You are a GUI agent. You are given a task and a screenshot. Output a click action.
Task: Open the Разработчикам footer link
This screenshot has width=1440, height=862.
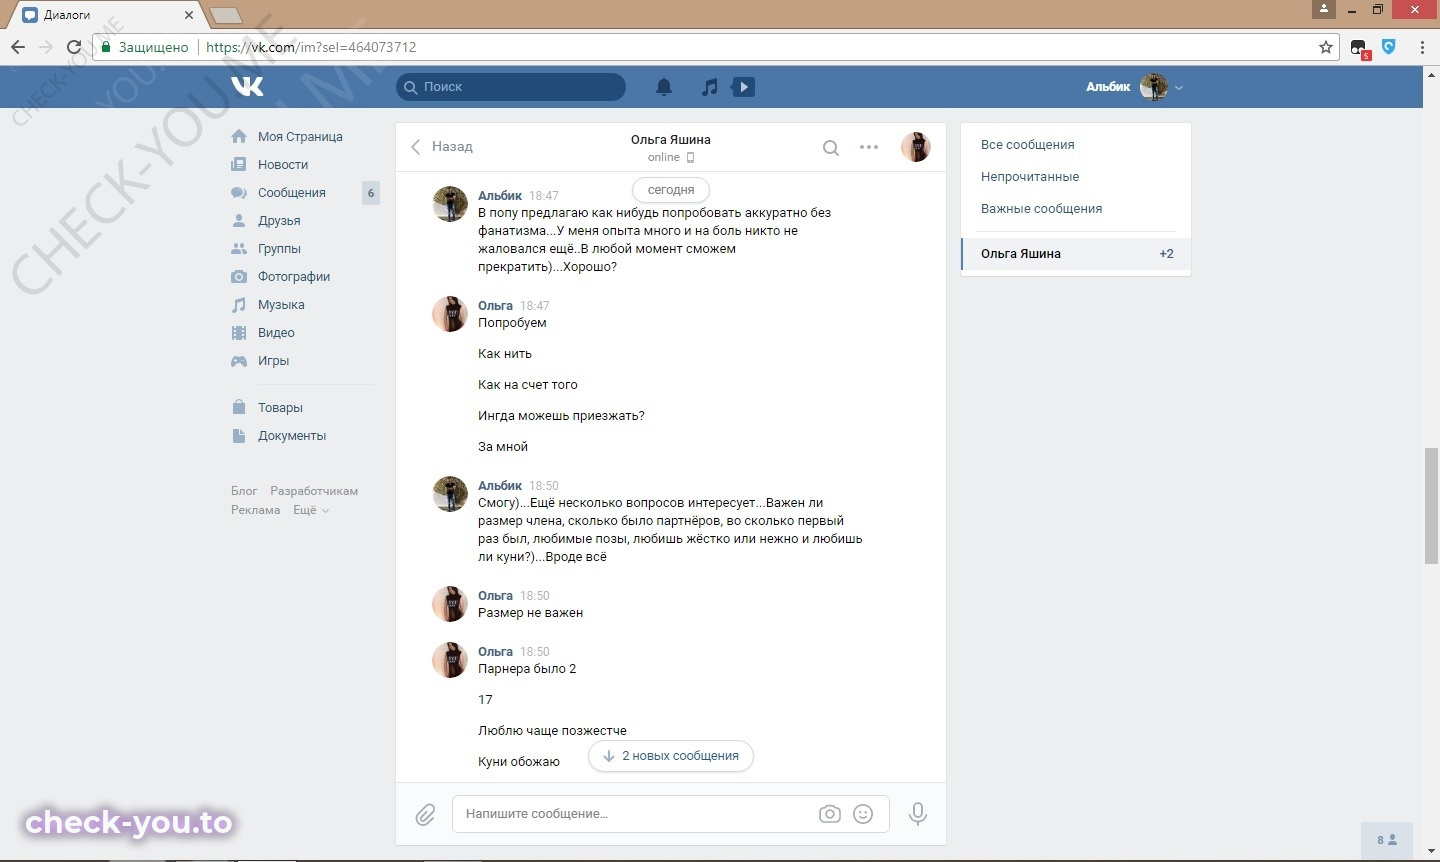click(x=314, y=491)
